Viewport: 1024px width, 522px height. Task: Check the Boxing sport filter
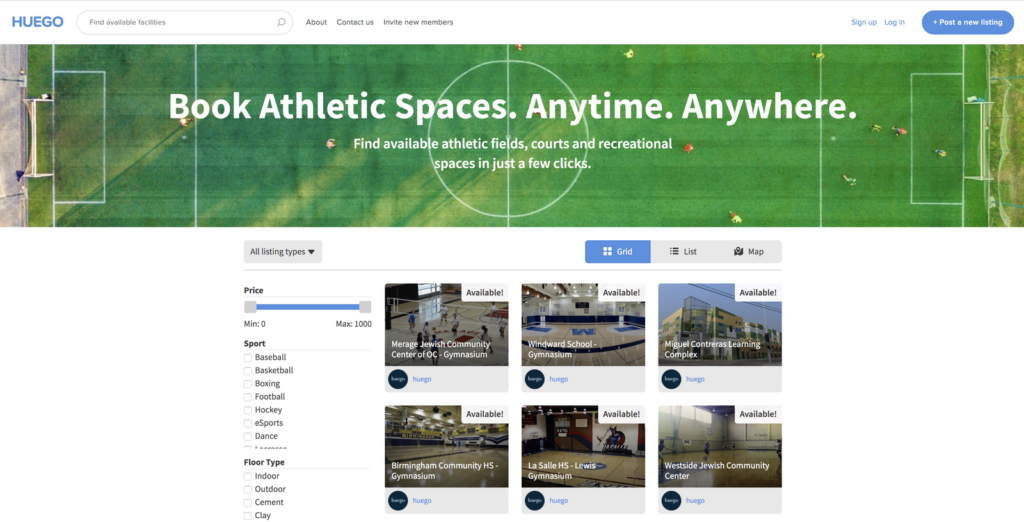coord(248,384)
